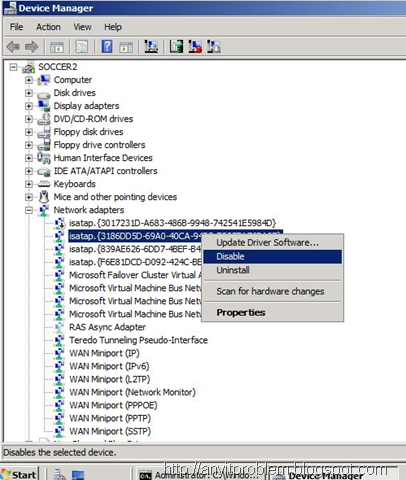Viewport: 406px width, 480px height.
Task: Choose Scan for hardware changes in context menu
Action: pos(273,291)
